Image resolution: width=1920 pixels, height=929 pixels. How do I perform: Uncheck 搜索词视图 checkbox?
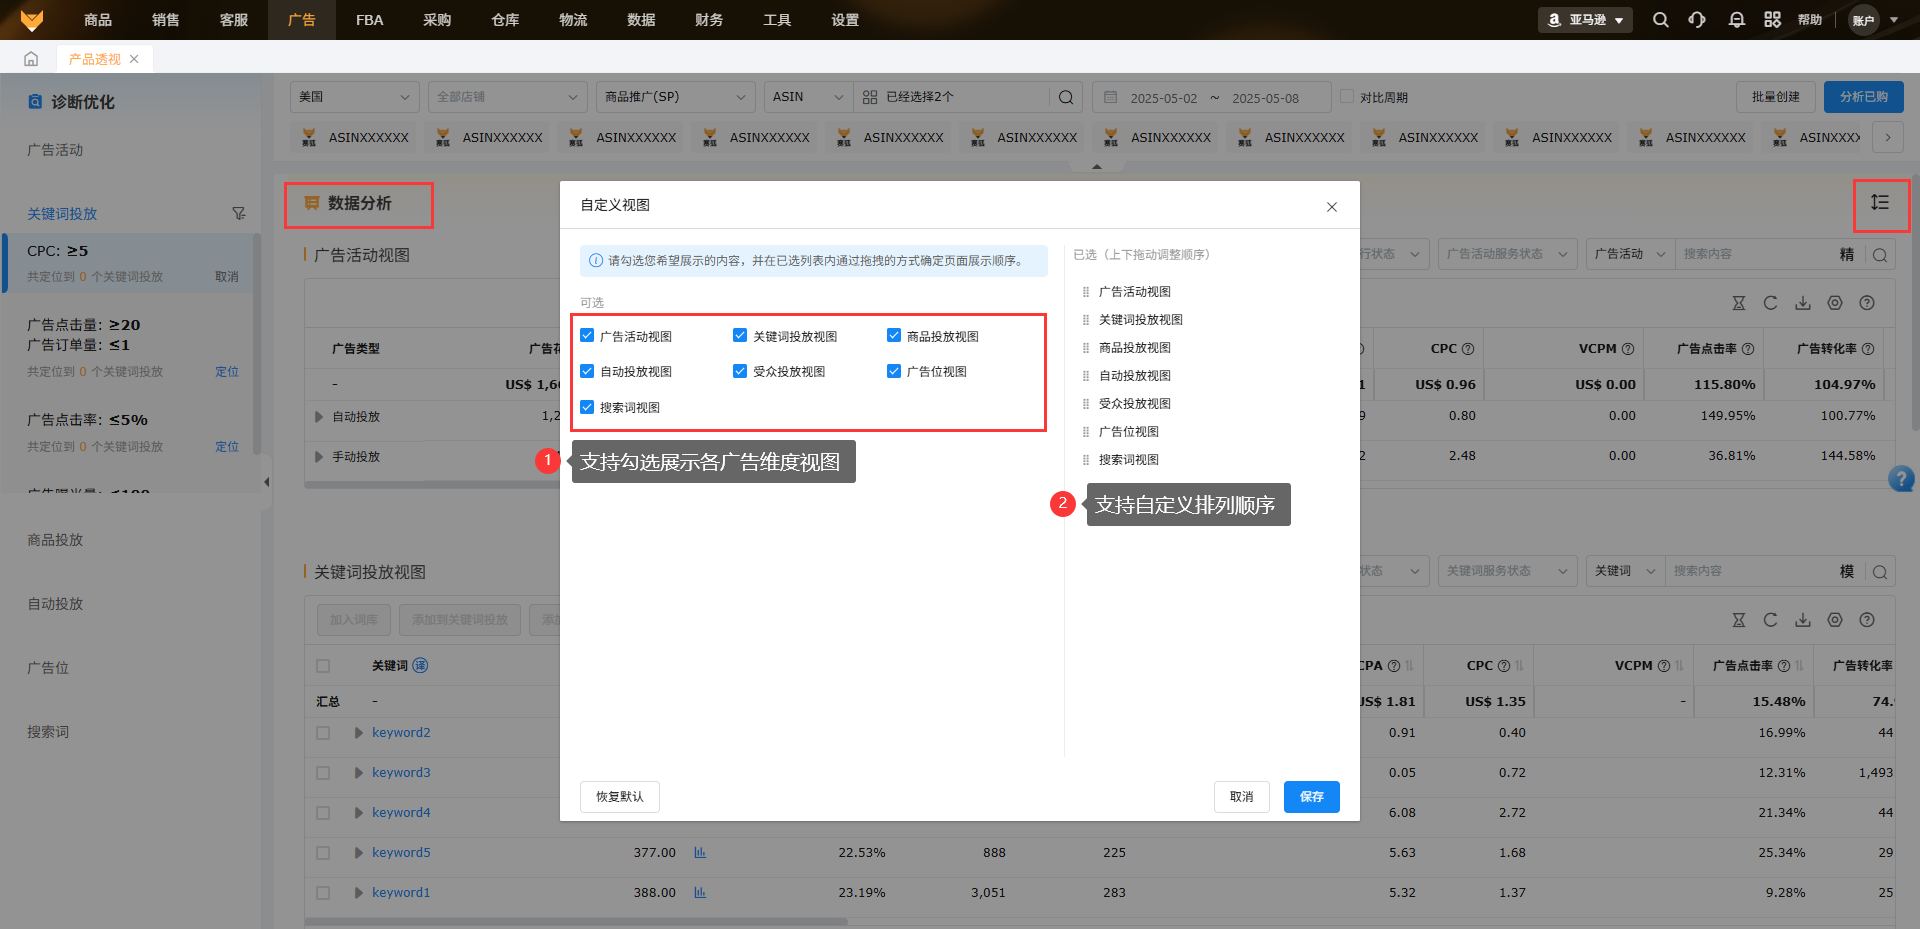pyautogui.click(x=587, y=407)
